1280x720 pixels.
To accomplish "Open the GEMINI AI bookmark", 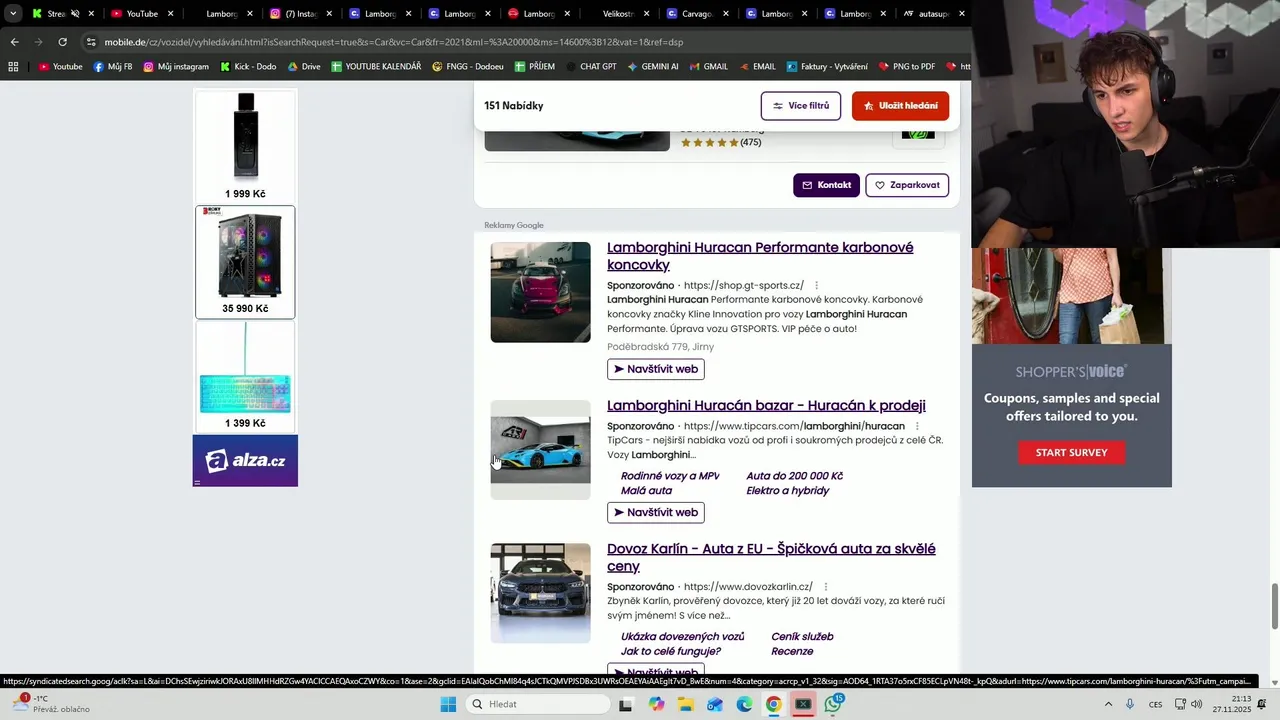I will pos(653,67).
